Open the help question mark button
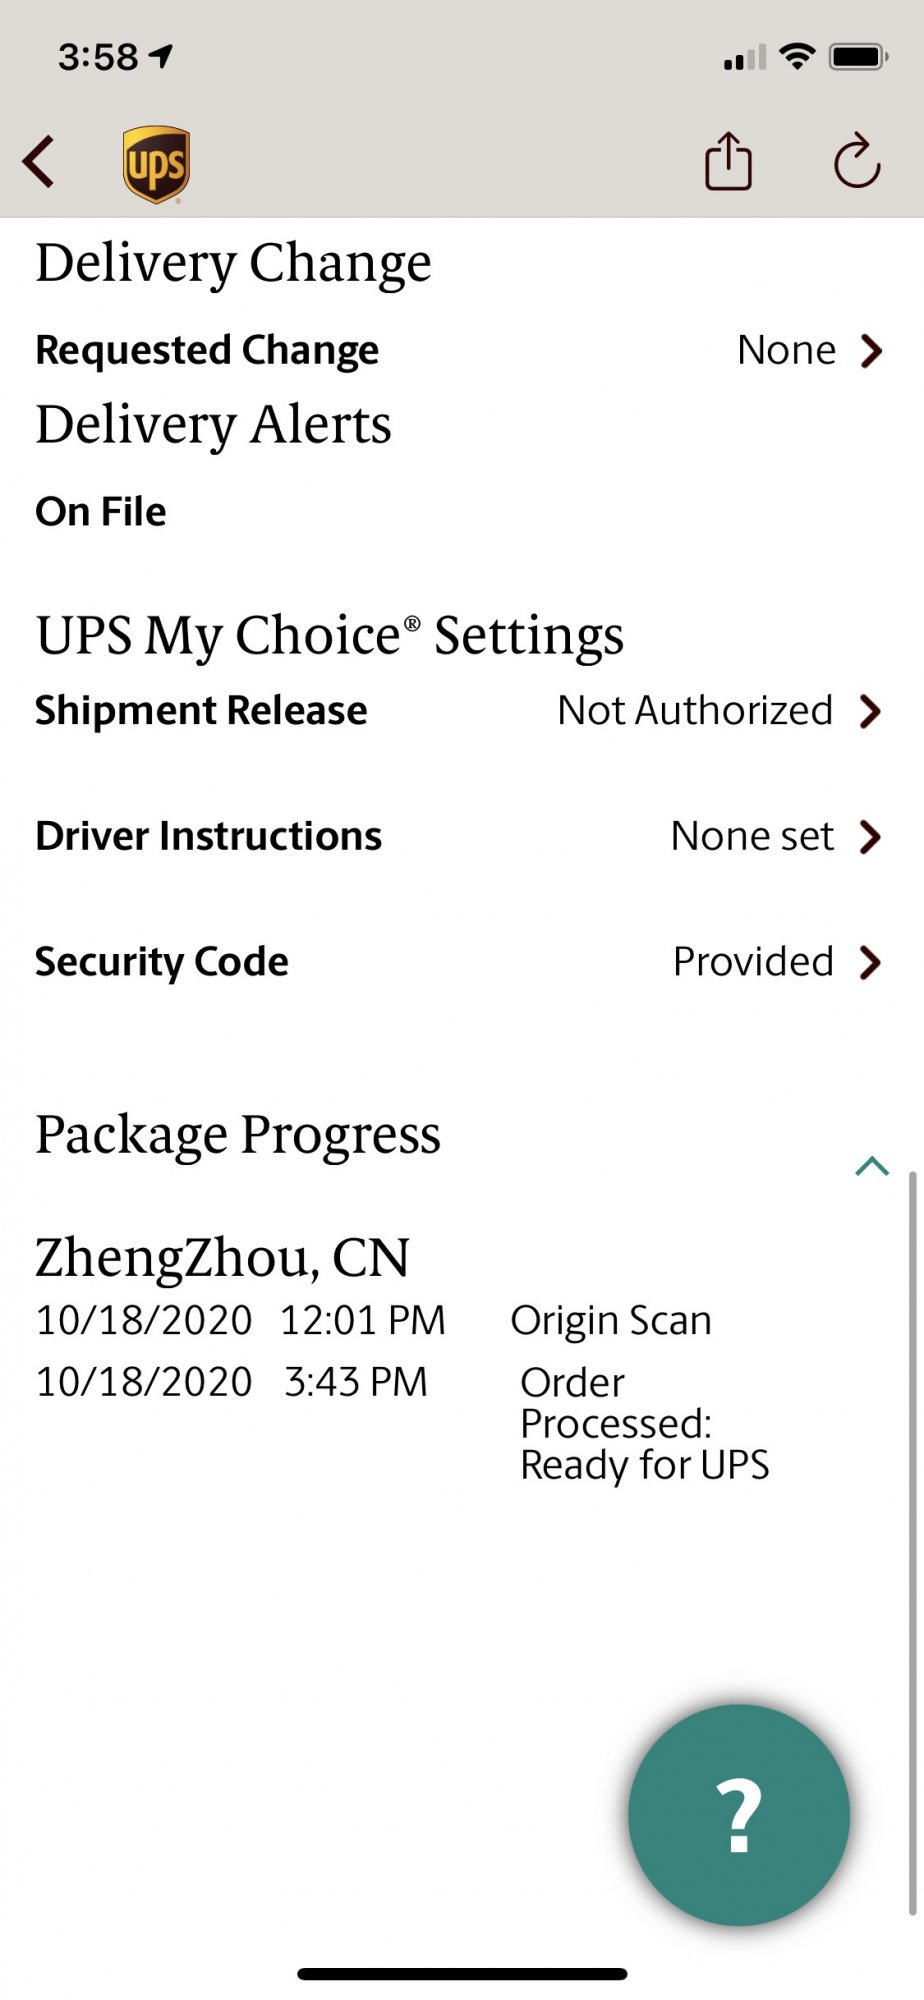The width and height of the screenshot is (924, 2000). 739,1814
